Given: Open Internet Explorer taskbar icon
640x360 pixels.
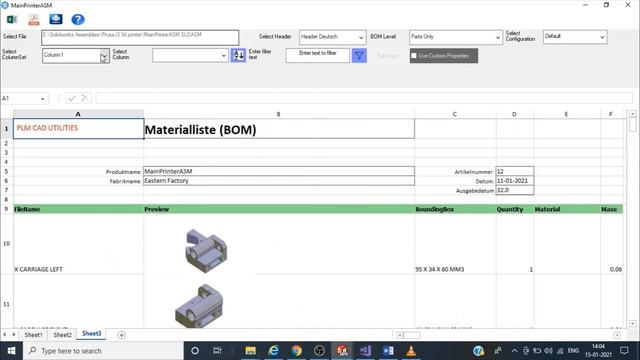Looking at the screenshot, I should (x=273, y=351).
